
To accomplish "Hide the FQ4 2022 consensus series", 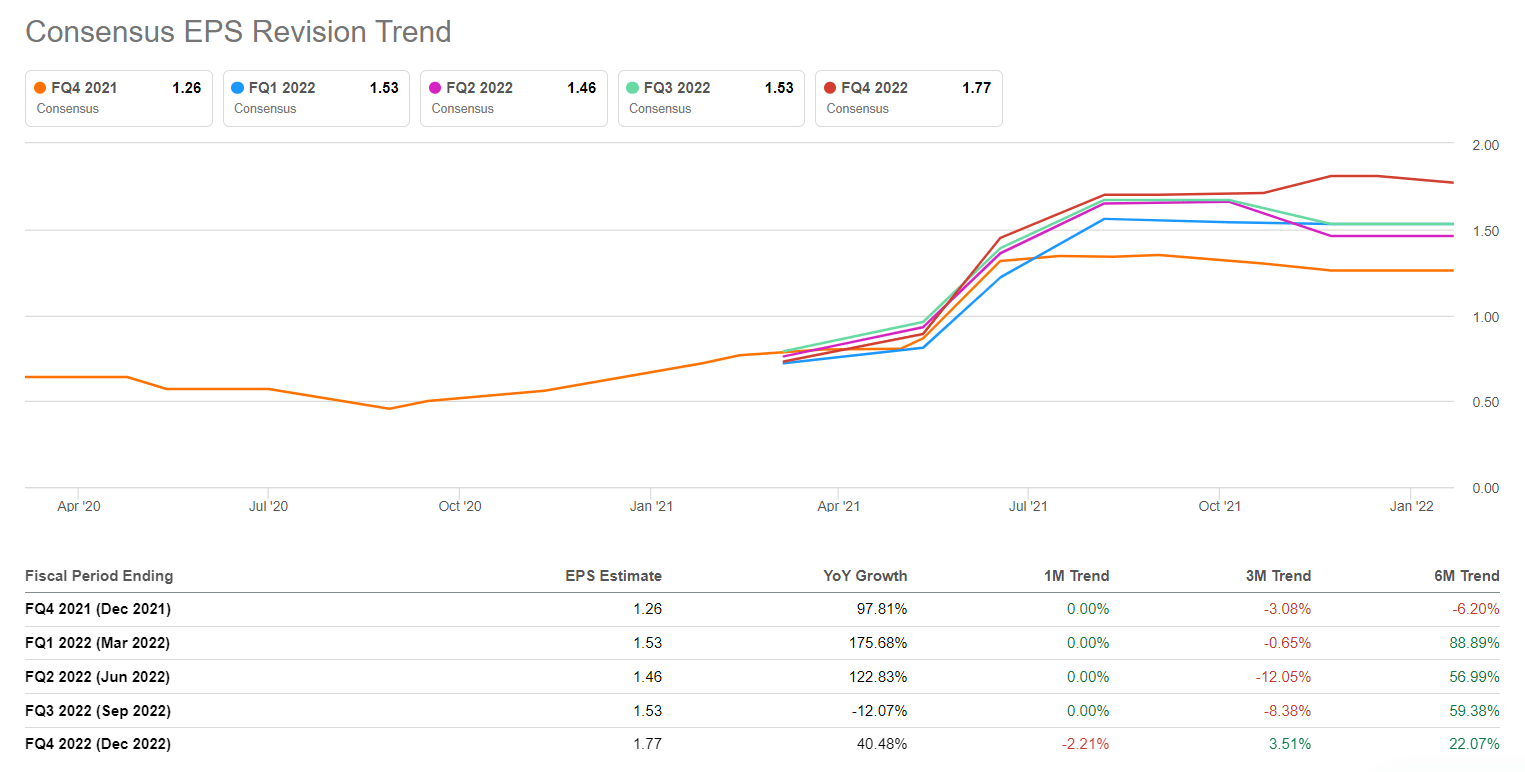I will click(908, 98).
